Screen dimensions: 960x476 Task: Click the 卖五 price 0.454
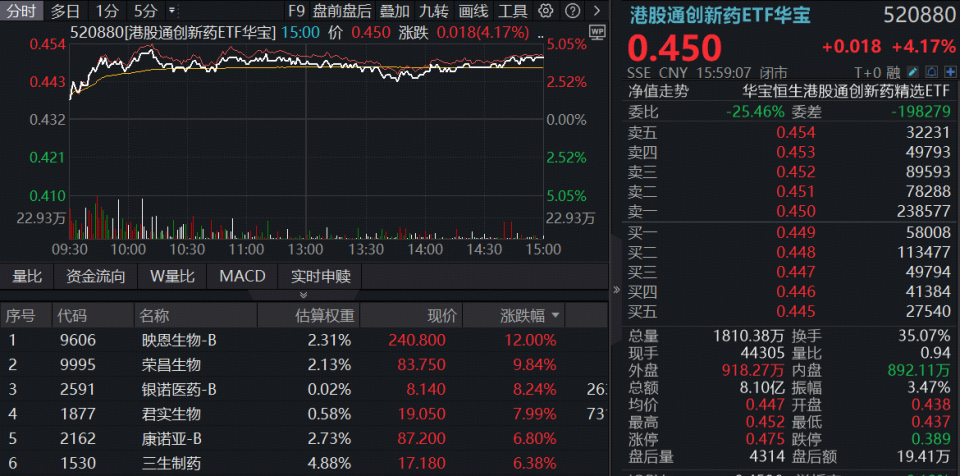(x=796, y=132)
